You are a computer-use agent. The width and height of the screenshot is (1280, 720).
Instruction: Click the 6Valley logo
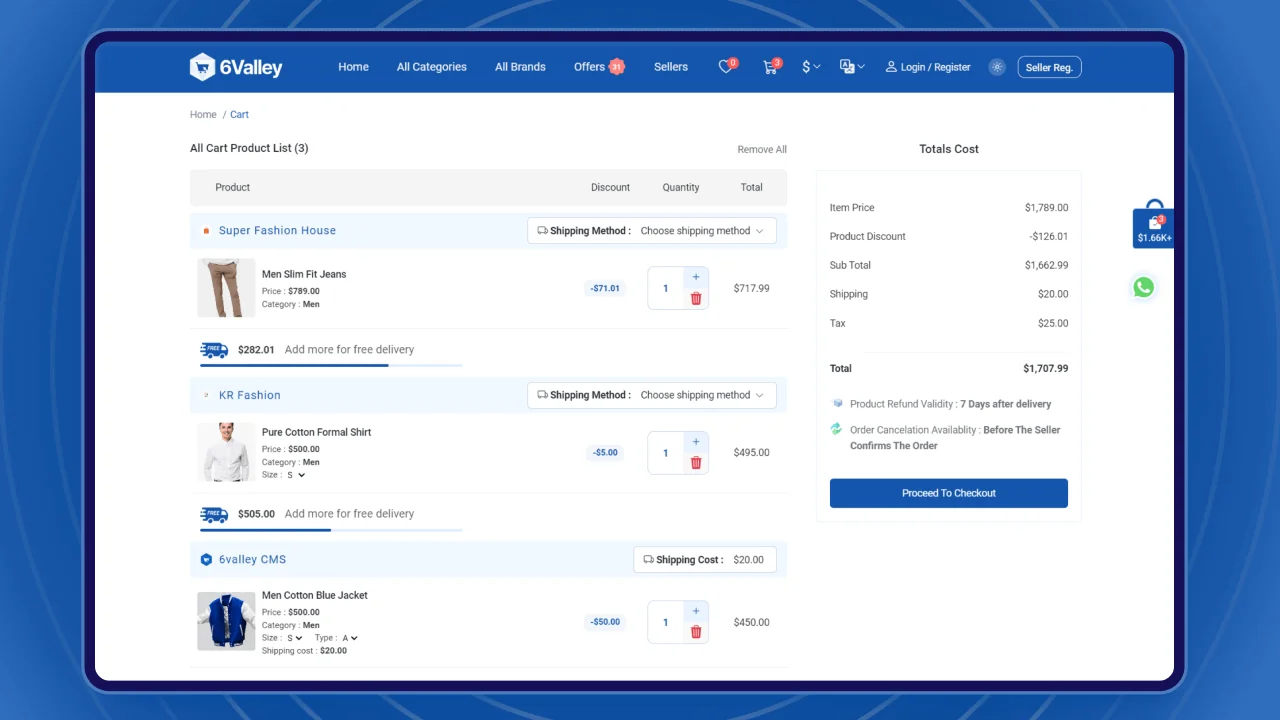pyautogui.click(x=236, y=67)
